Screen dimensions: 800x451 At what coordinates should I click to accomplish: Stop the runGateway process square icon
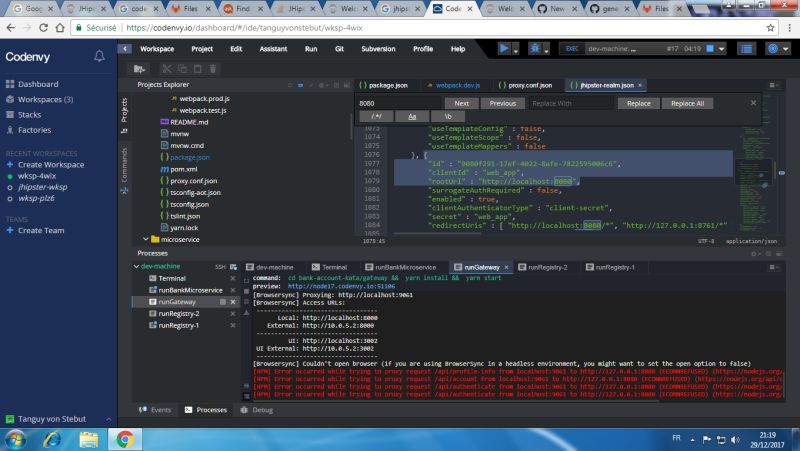[x=222, y=302]
